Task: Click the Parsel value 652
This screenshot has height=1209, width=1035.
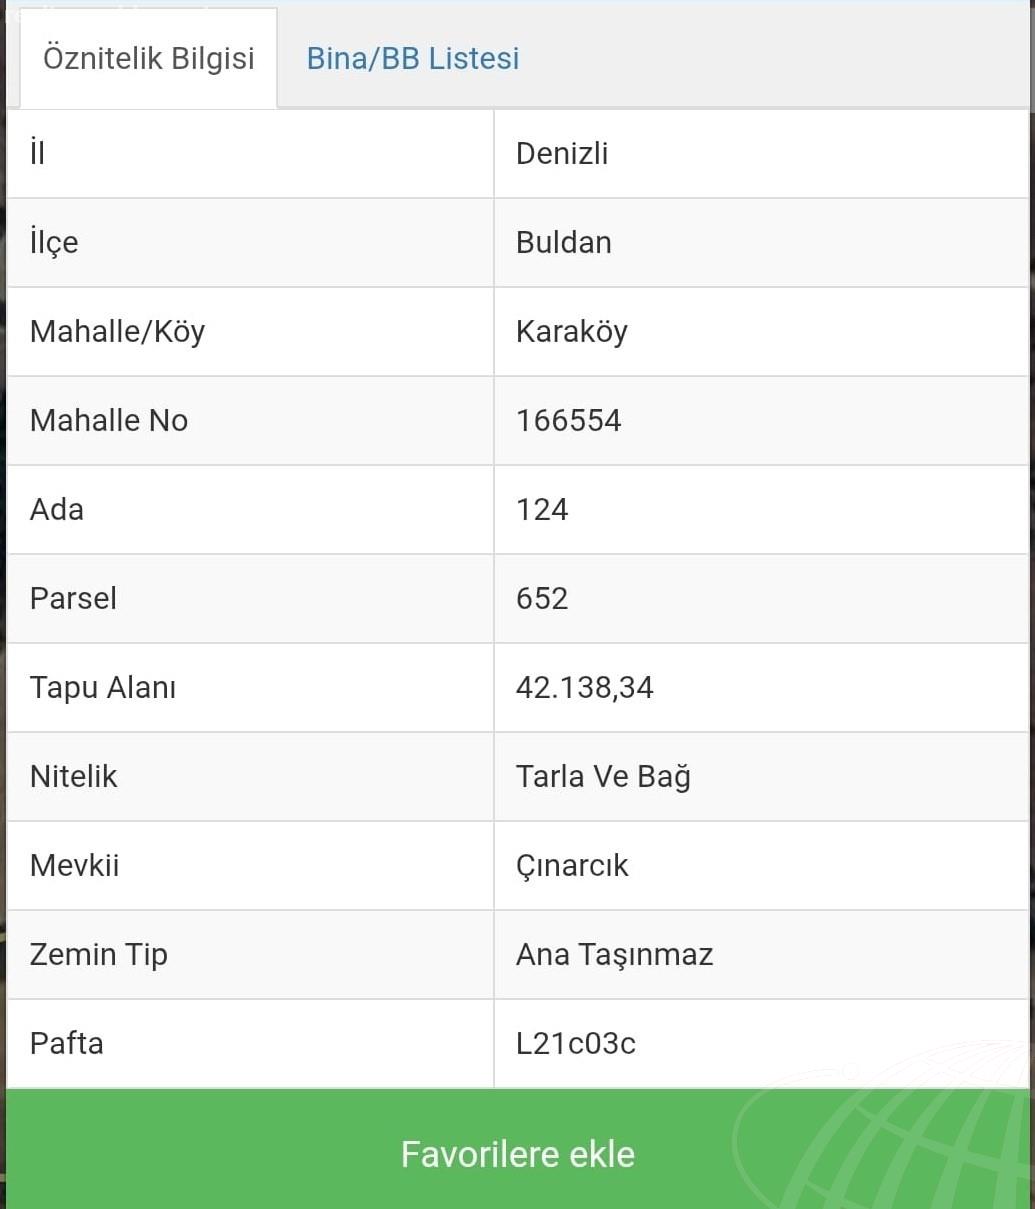Action: (x=542, y=598)
